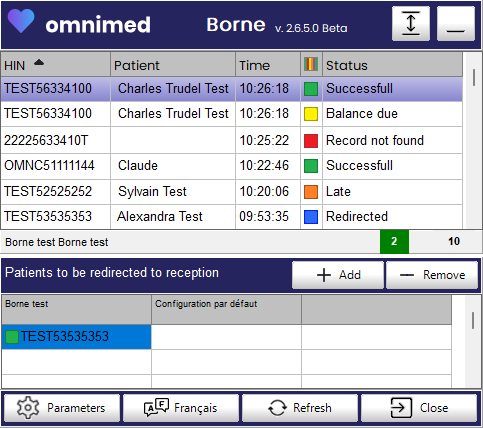The image size is (483, 428).
Task: Click the Balance due status text
Action: [362, 114]
